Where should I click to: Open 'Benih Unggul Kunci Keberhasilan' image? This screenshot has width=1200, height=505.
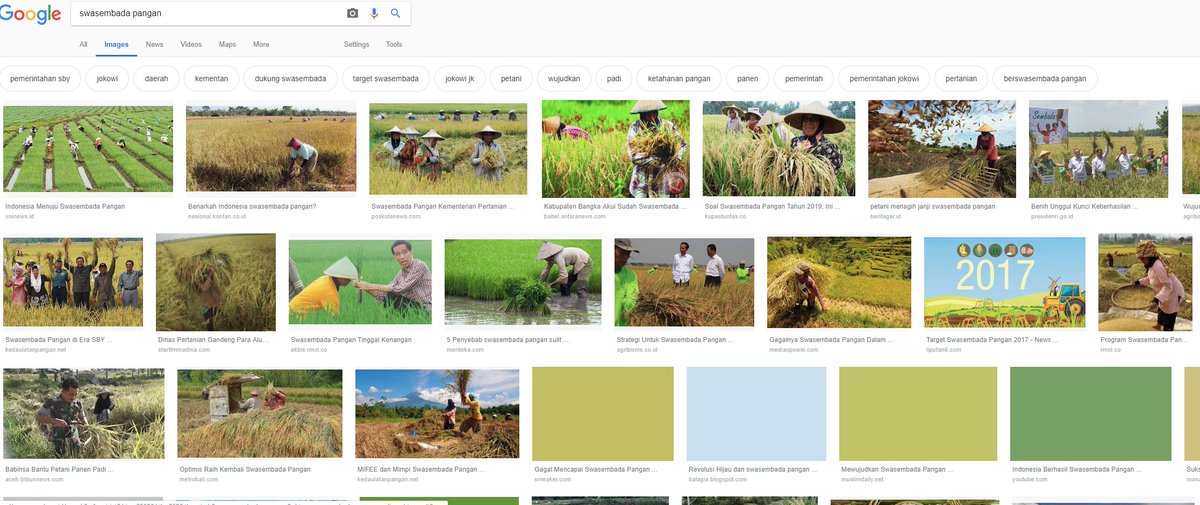pyautogui.click(x=1098, y=148)
